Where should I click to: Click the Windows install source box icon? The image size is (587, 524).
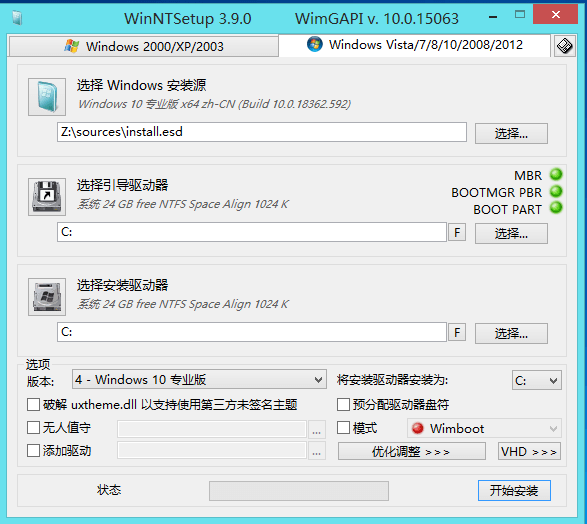[47, 97]
